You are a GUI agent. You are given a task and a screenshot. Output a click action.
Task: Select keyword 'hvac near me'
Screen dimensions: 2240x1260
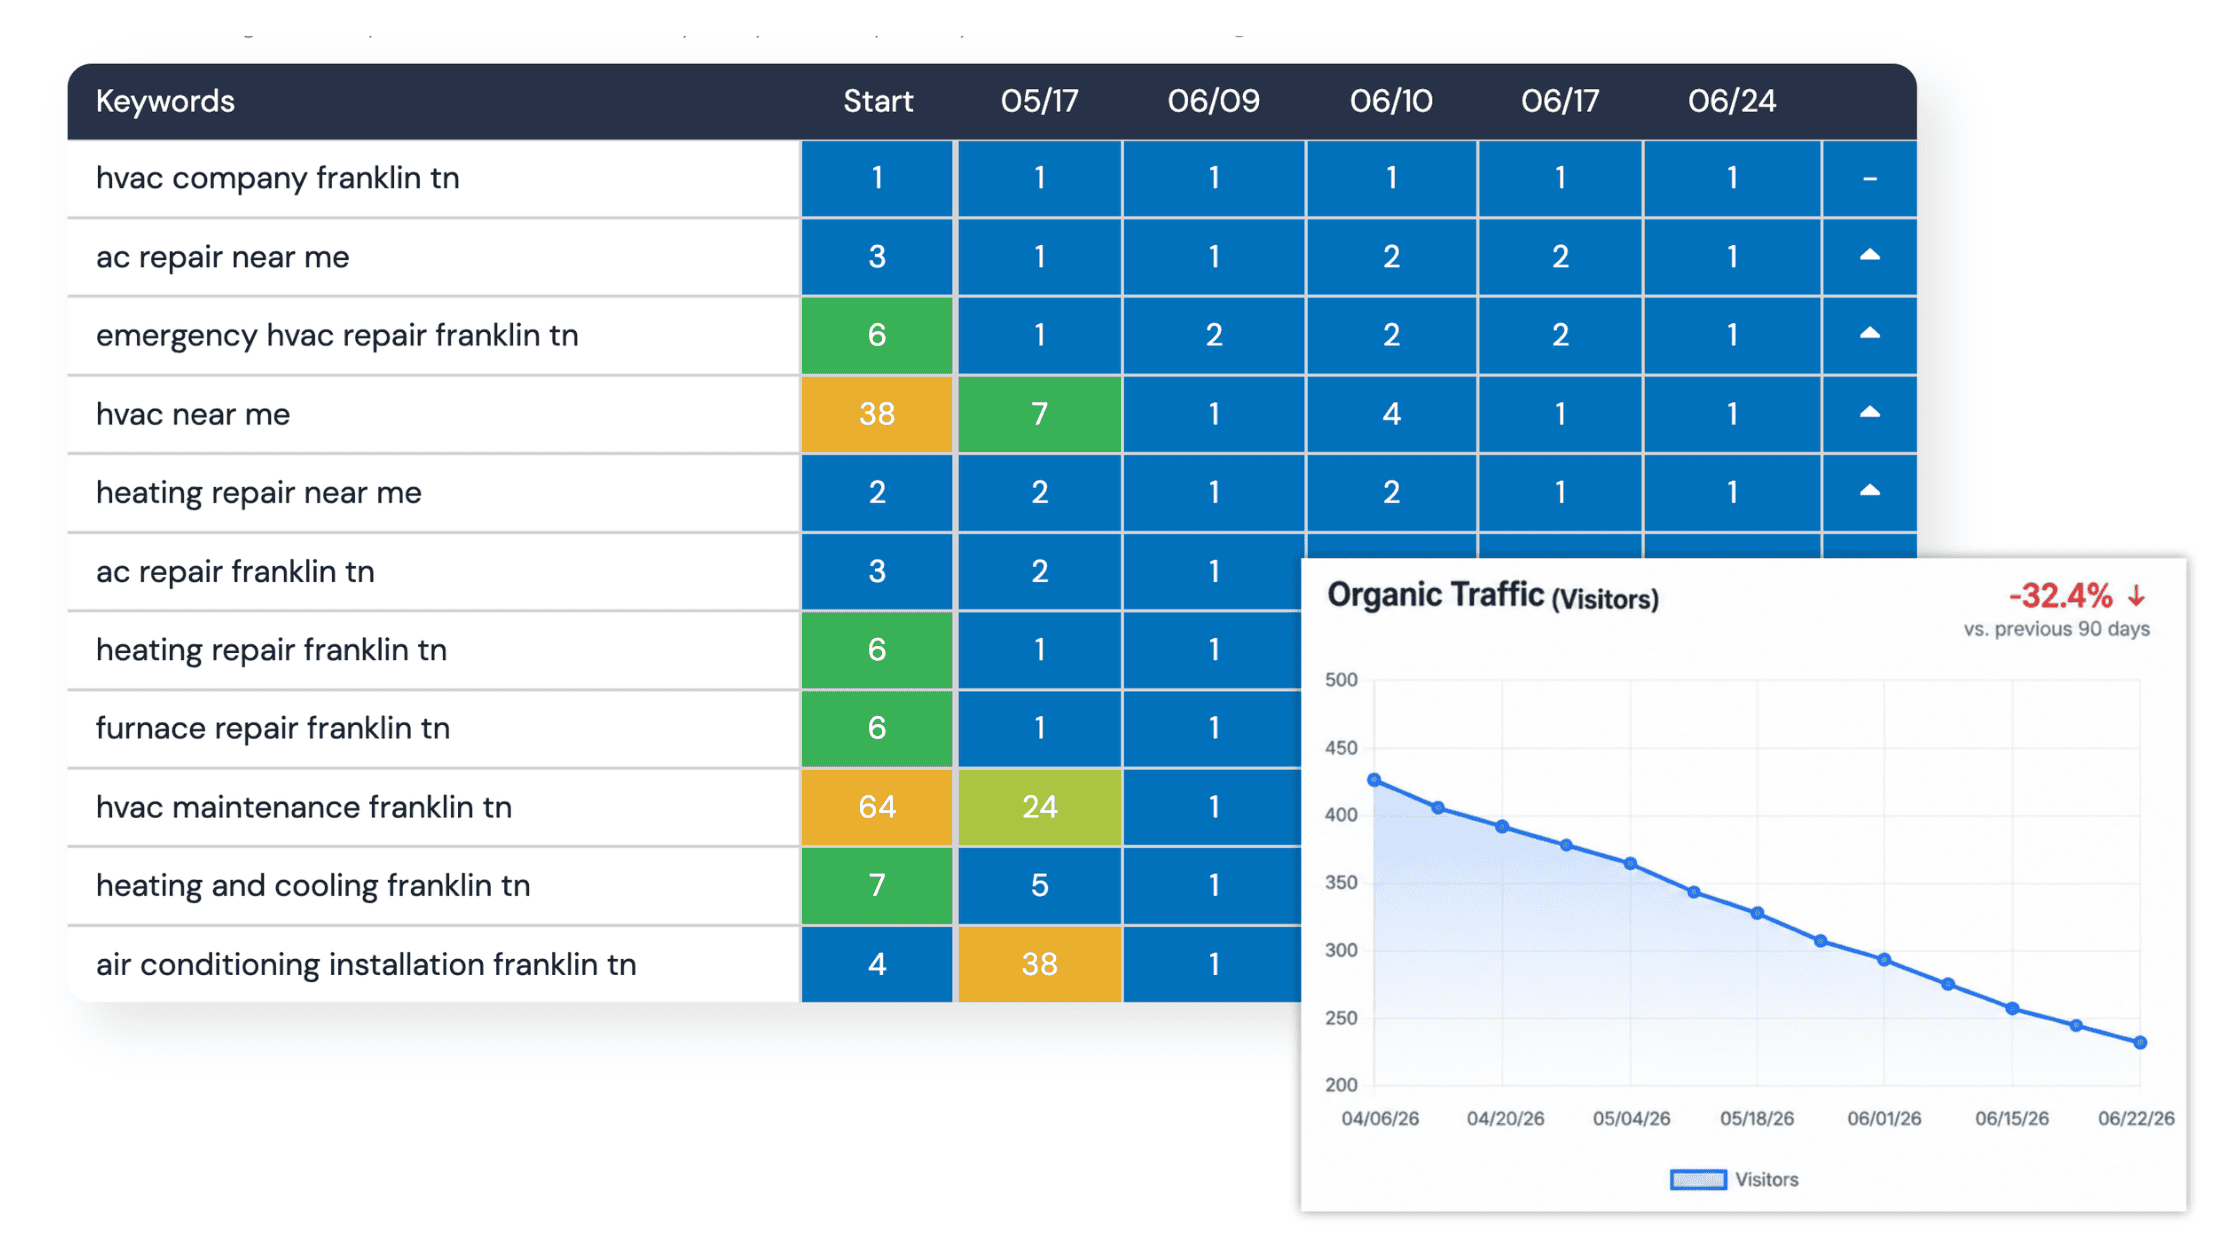(193, 414)
